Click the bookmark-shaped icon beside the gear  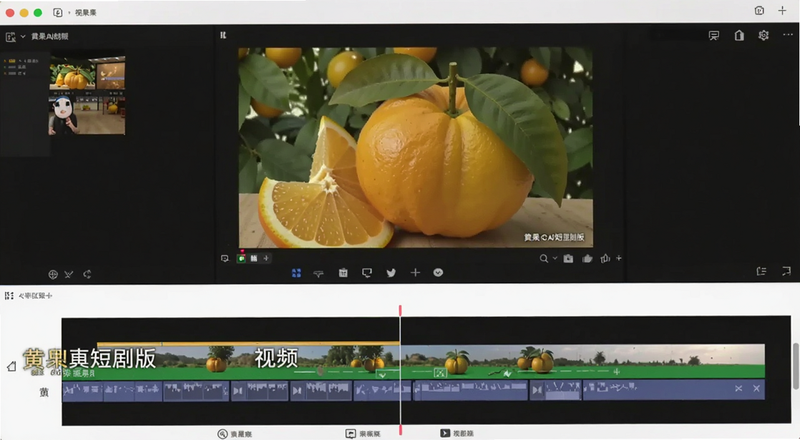(739, 35)
